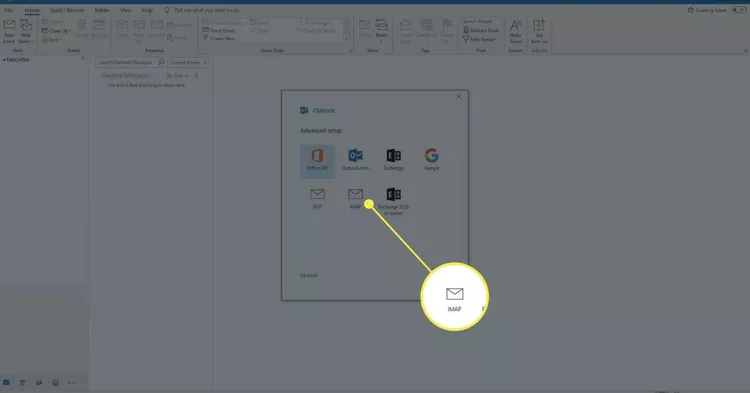Open the Clean Up dropdown

tap(56, 31)
